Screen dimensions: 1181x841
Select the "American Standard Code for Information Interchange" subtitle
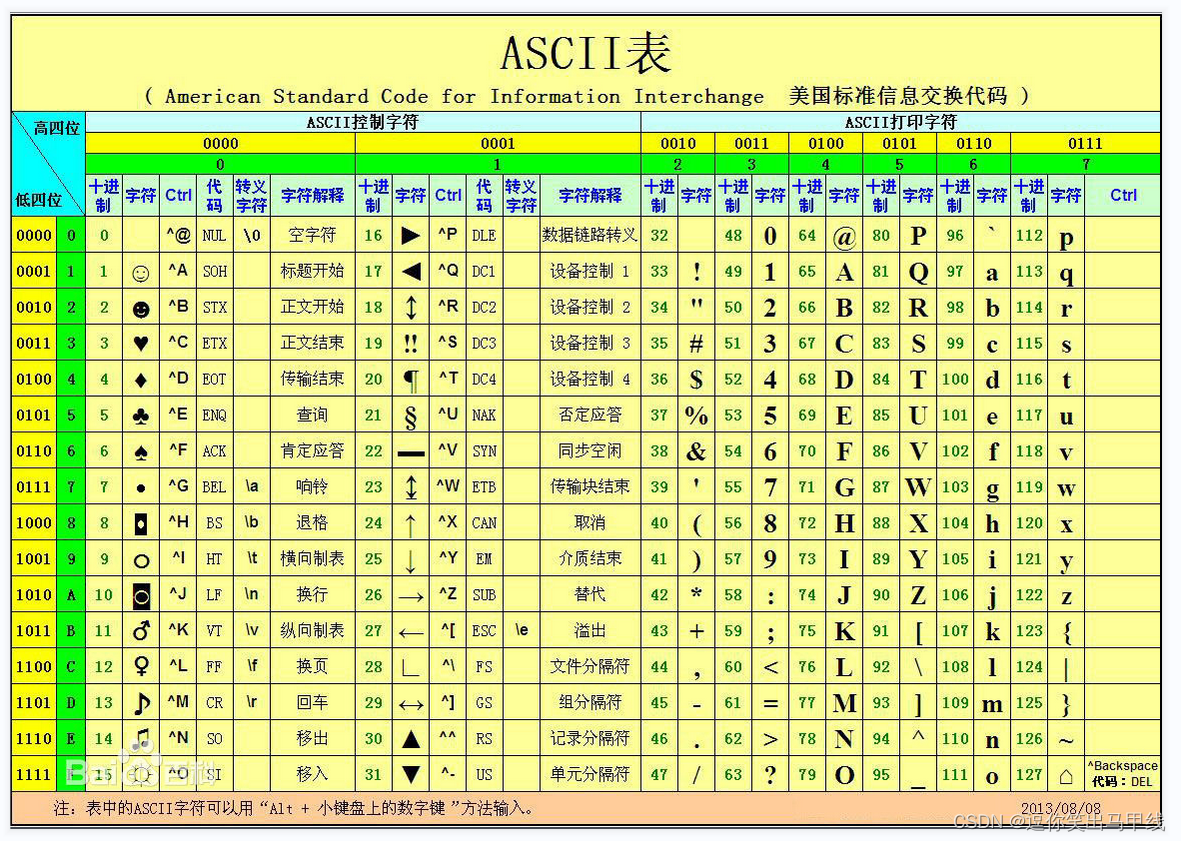point(464,96)
